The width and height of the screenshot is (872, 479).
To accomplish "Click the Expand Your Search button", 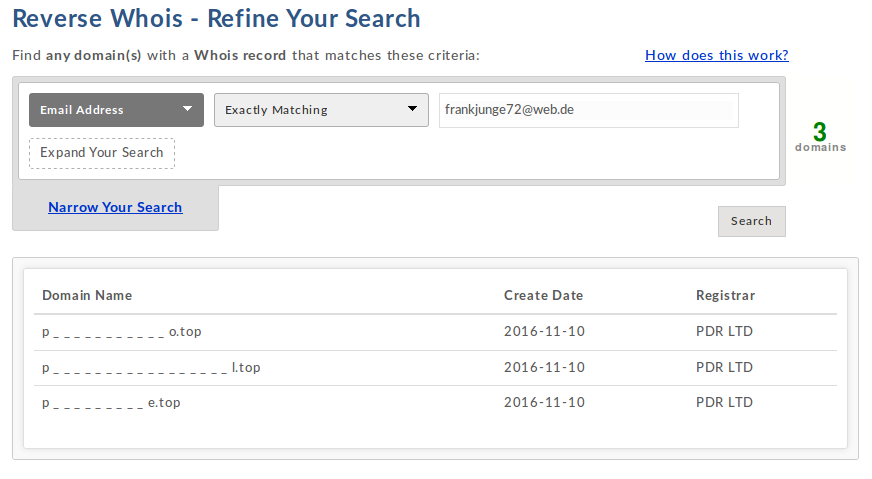I will 102,153.
